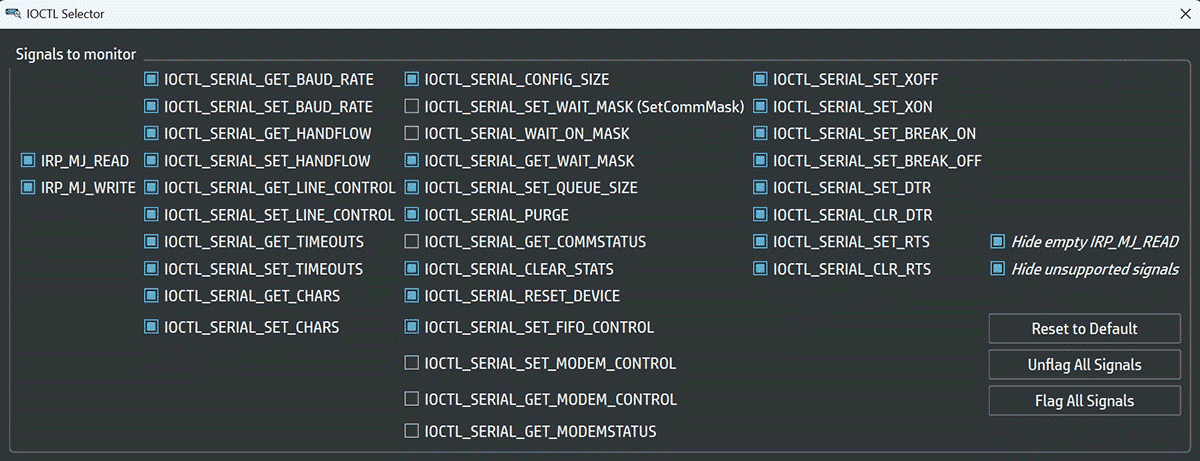This screenshot has width=1200, height=461.
Task: Toggle IOCTL_SERIAL_SET_TIMEOUTS checkbox
Action: point(152,269)
